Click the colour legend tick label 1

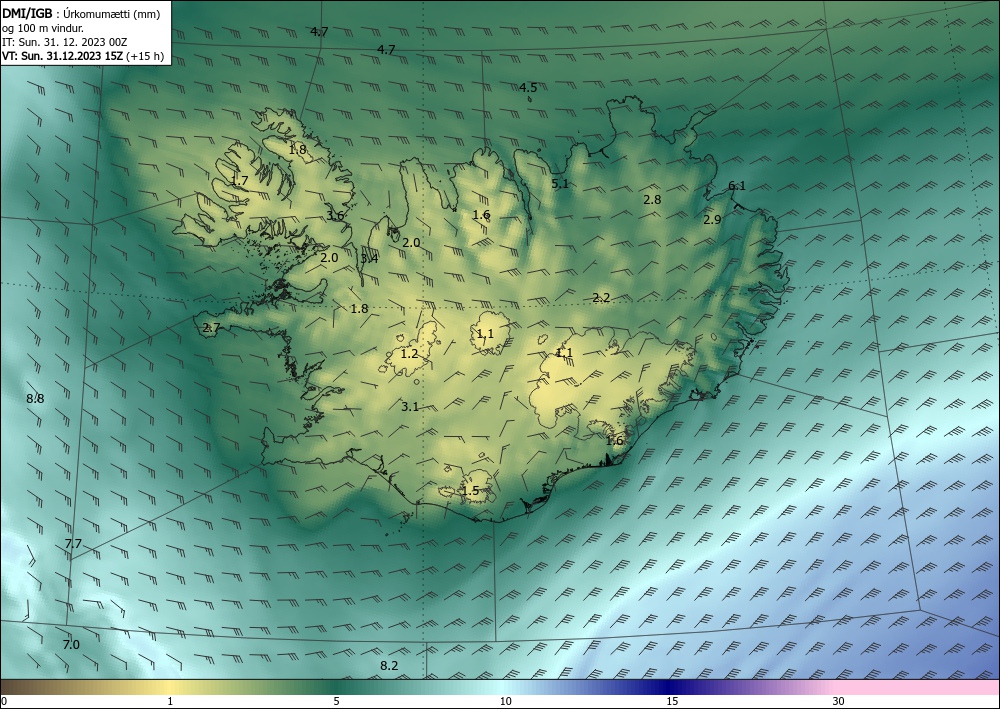tap(170, 702)
